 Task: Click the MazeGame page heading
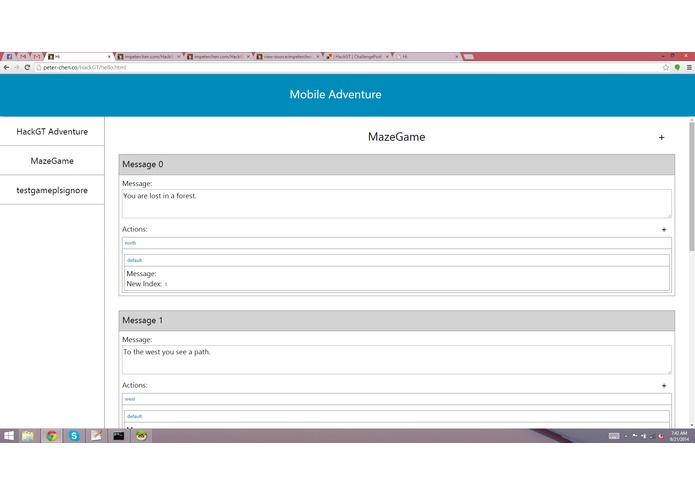coord(396,137)
